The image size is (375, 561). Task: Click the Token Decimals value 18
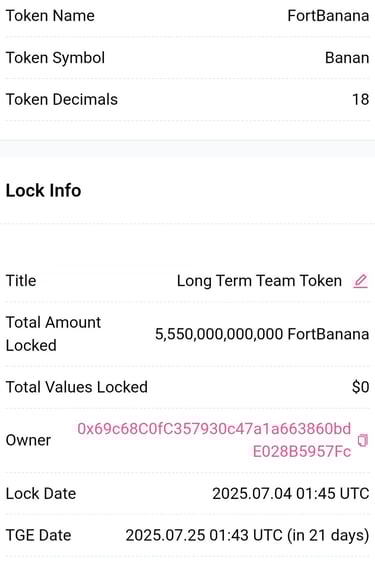(360, 99)
